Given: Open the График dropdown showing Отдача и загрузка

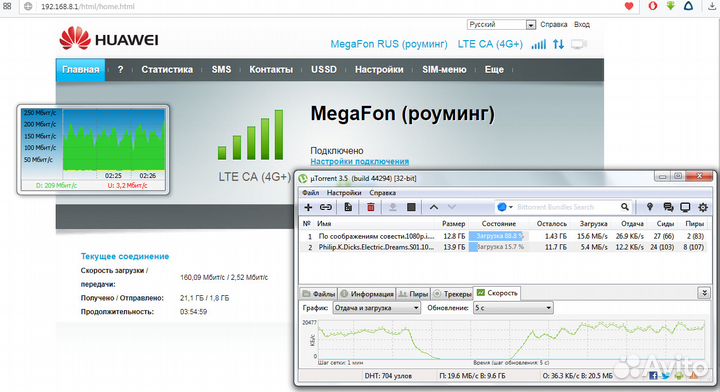Looking at the screenshot, I should click(x=377, y=308).
